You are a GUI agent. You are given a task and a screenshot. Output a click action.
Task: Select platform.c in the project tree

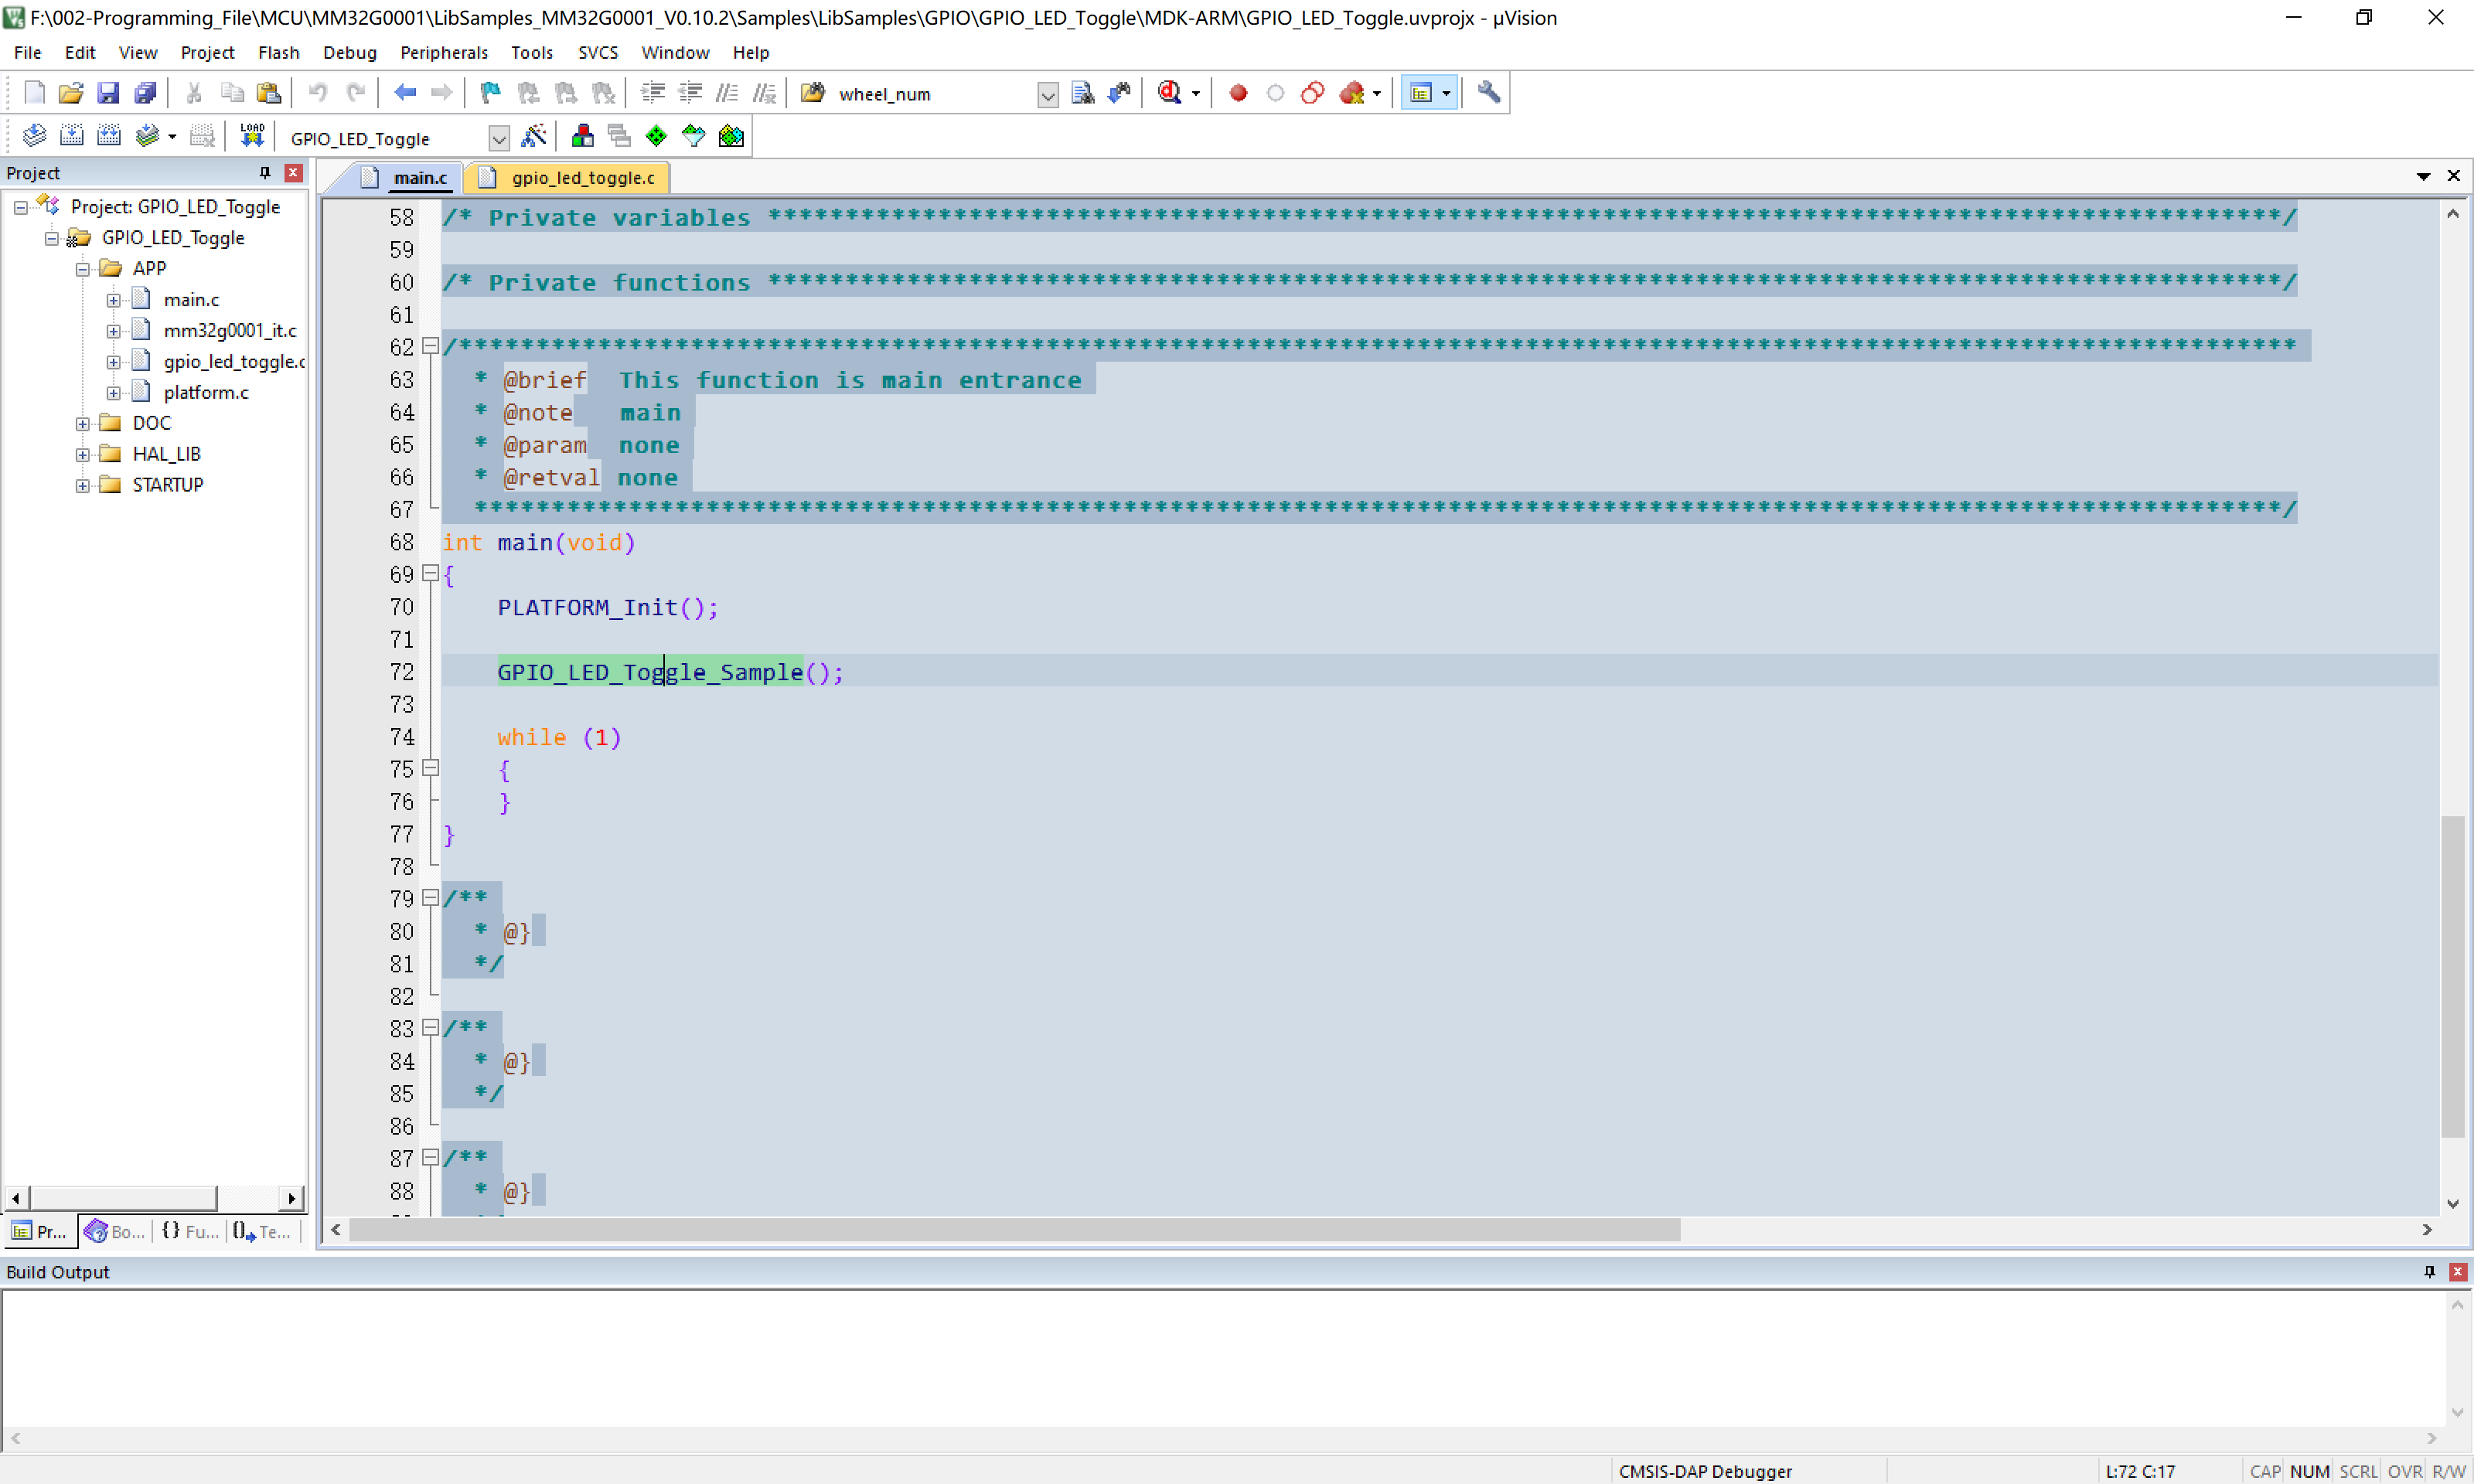[206, 392]
